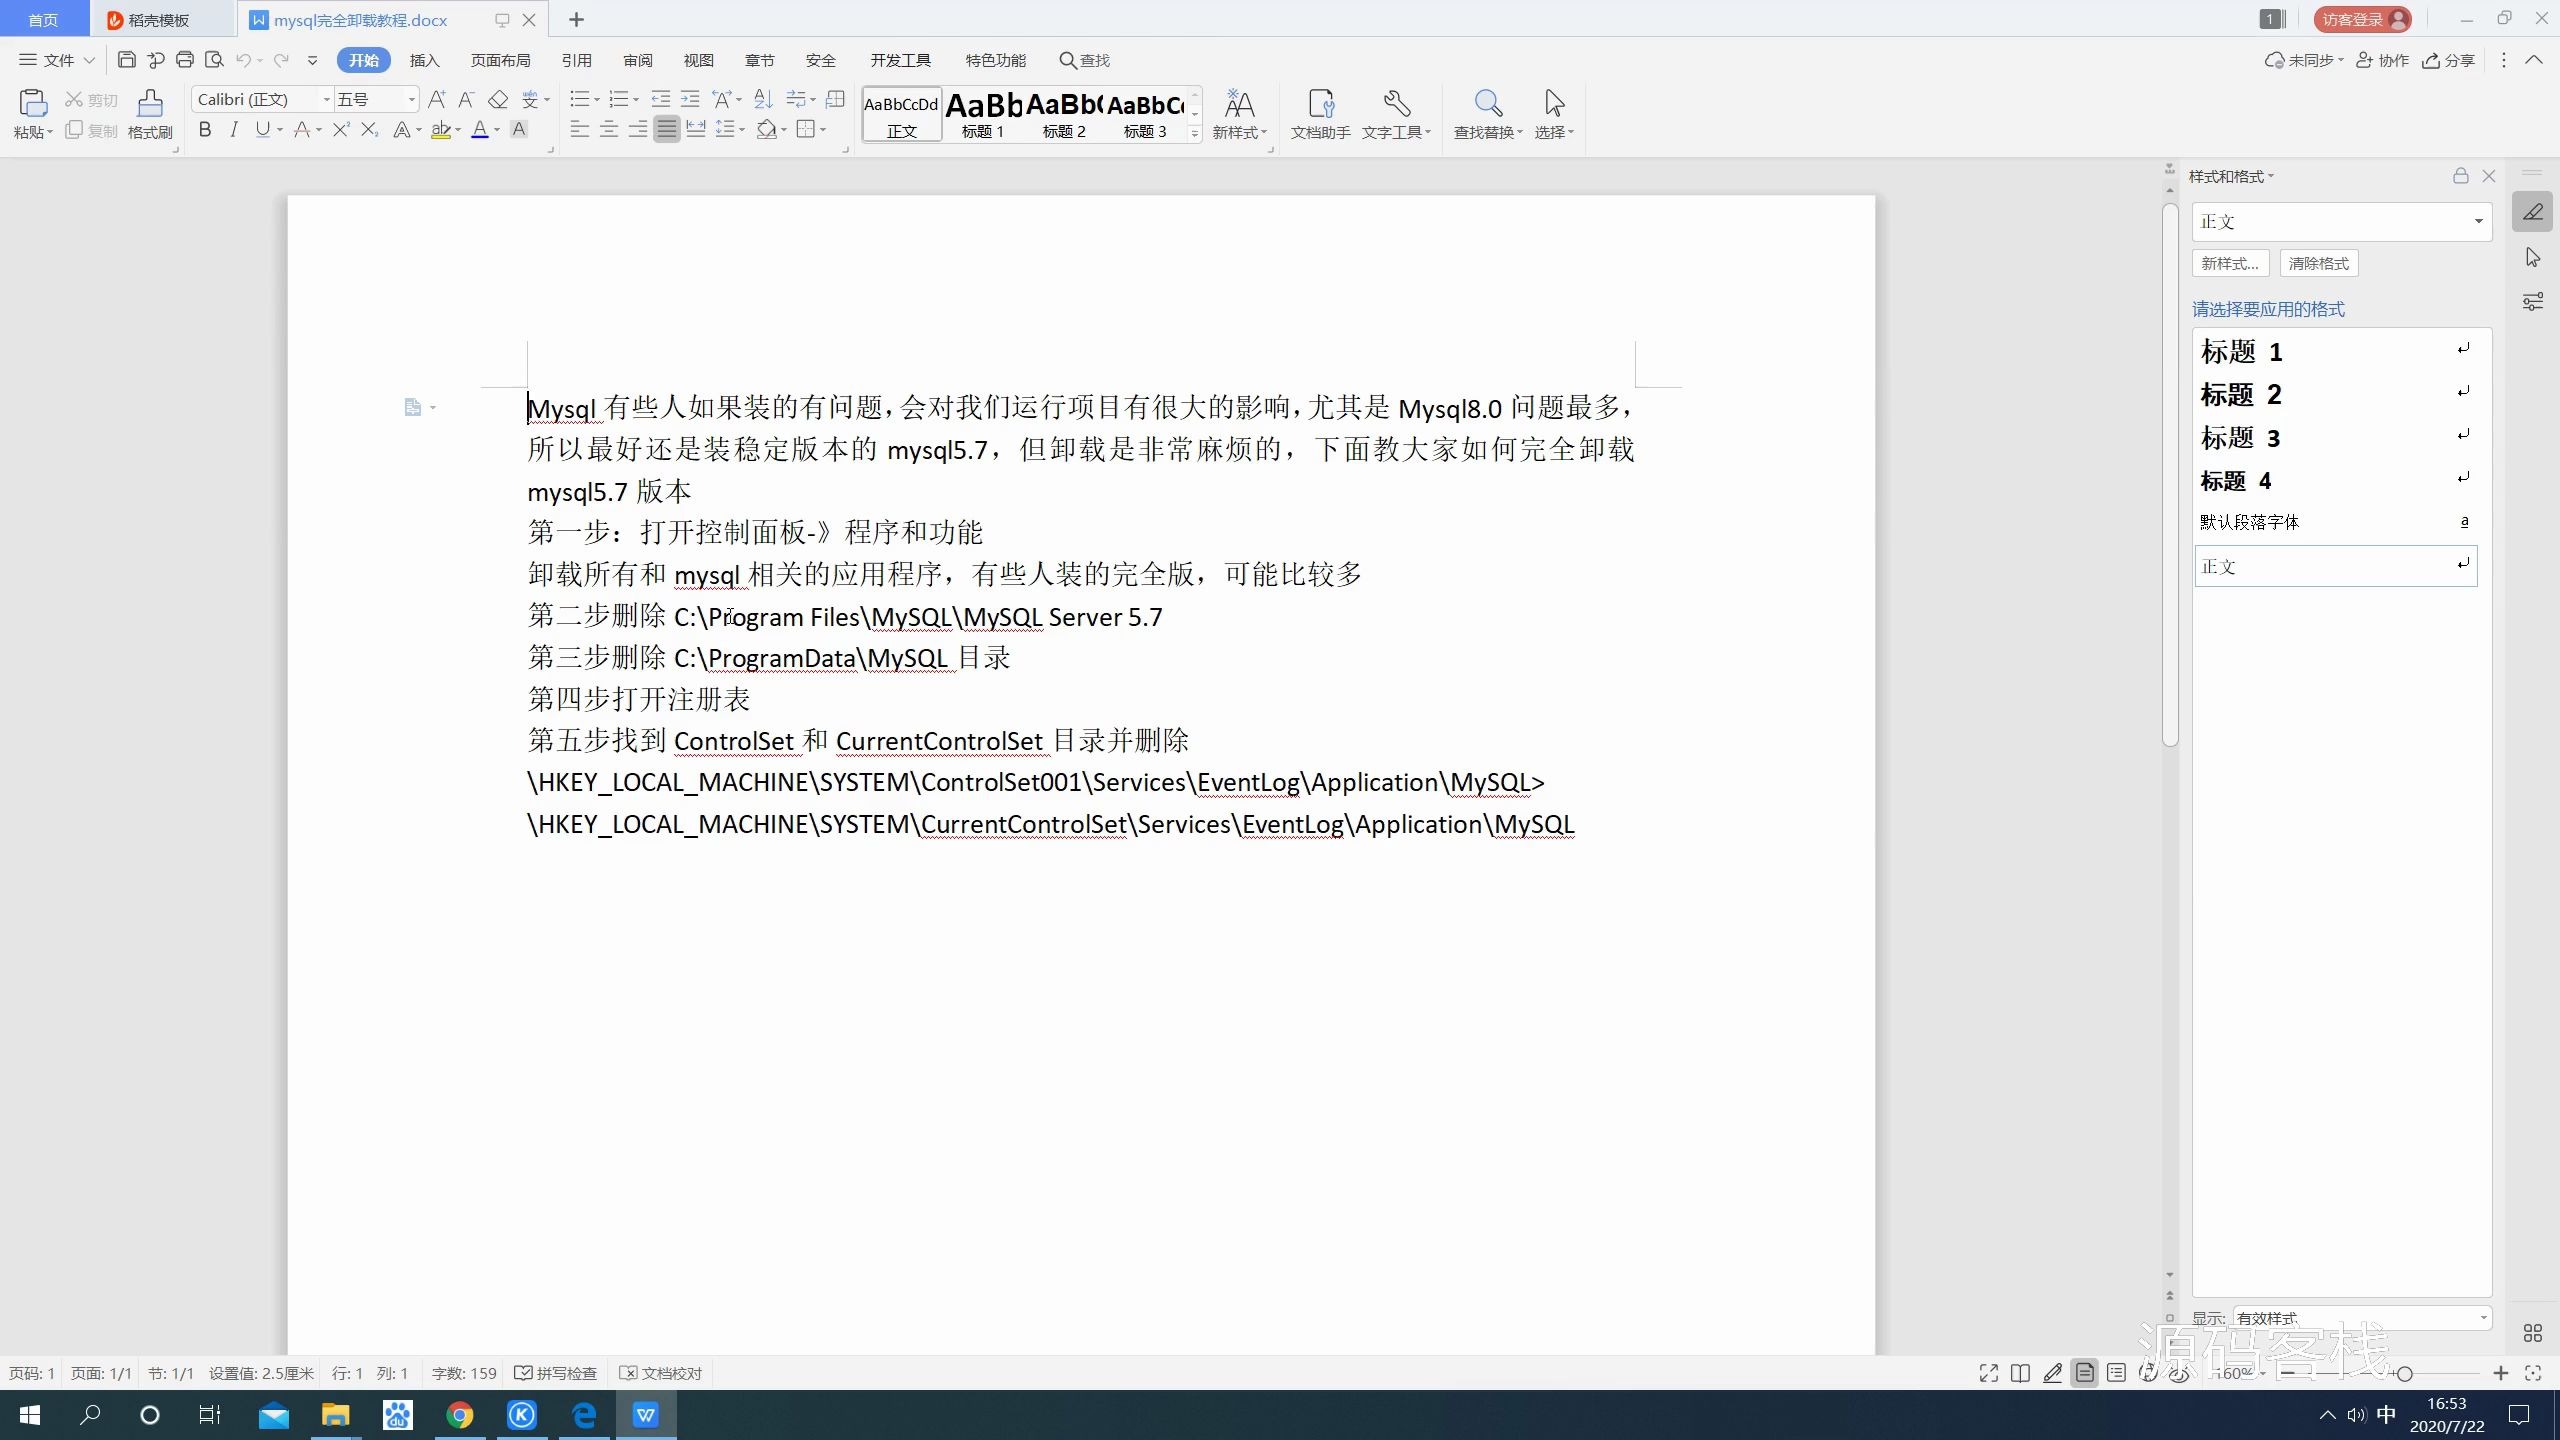The image size is (2560, 1440).
Task: Open the 页面布局 ribbon tab
Action: point(500,60)
